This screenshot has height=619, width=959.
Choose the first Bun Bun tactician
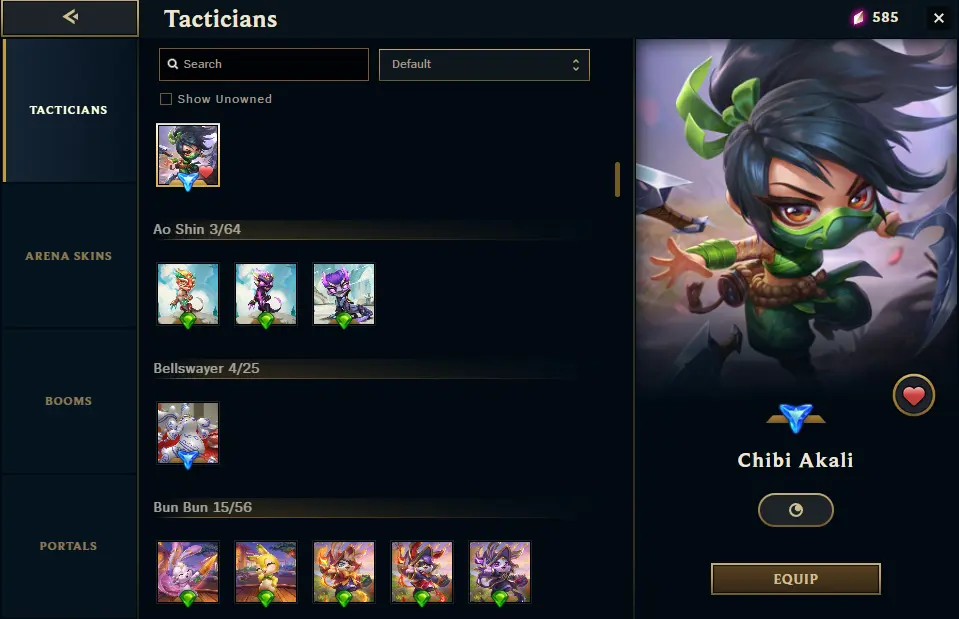pos(188,572)
